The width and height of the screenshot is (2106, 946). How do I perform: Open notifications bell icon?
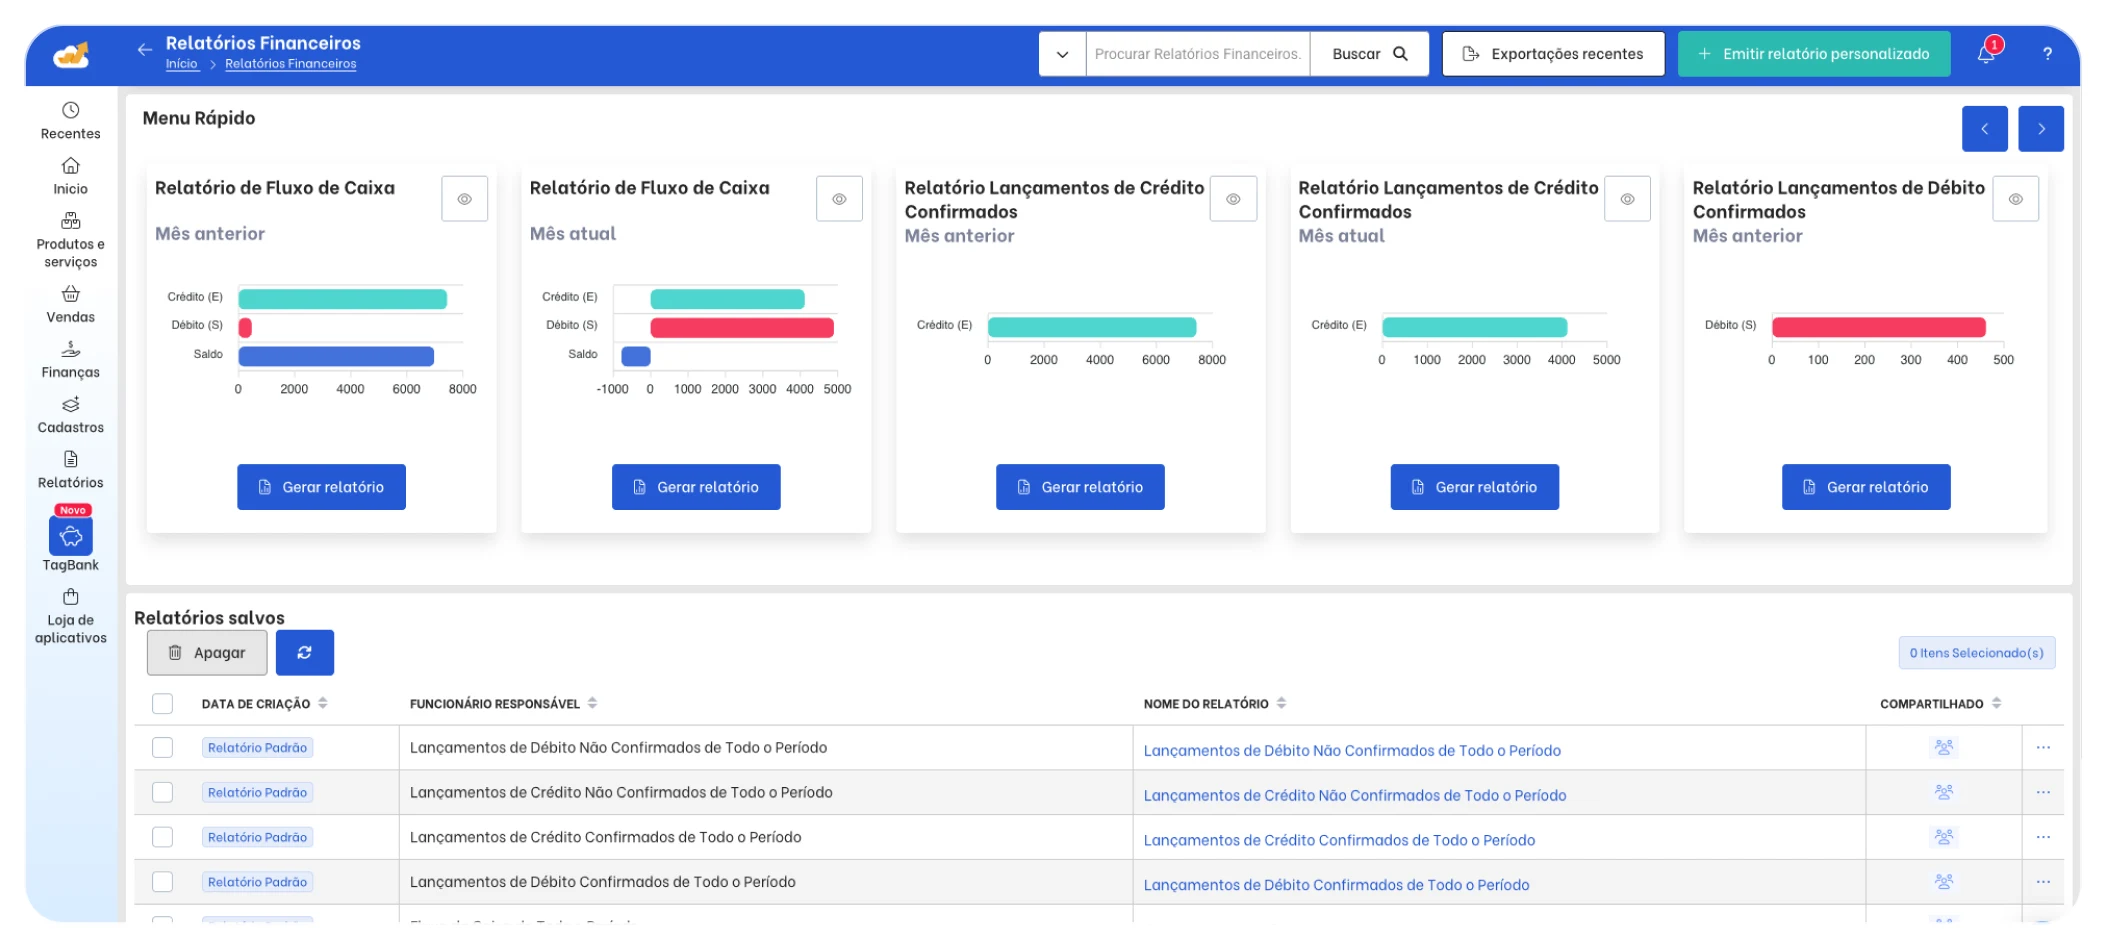coord(1986,54)
